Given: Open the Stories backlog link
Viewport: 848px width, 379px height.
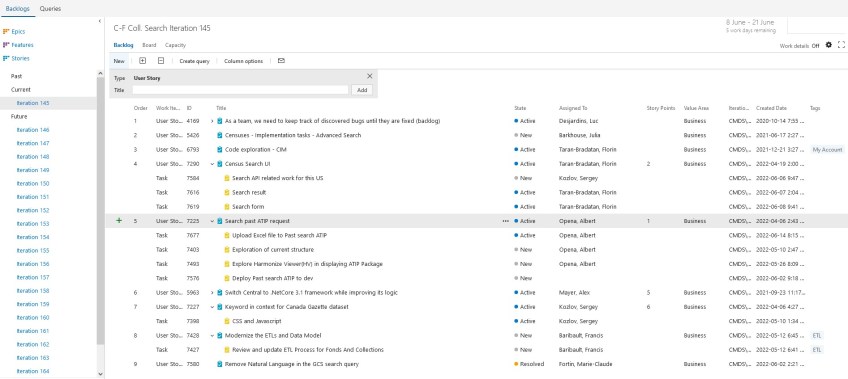Looking at the screenshot, I should point(21,58).
